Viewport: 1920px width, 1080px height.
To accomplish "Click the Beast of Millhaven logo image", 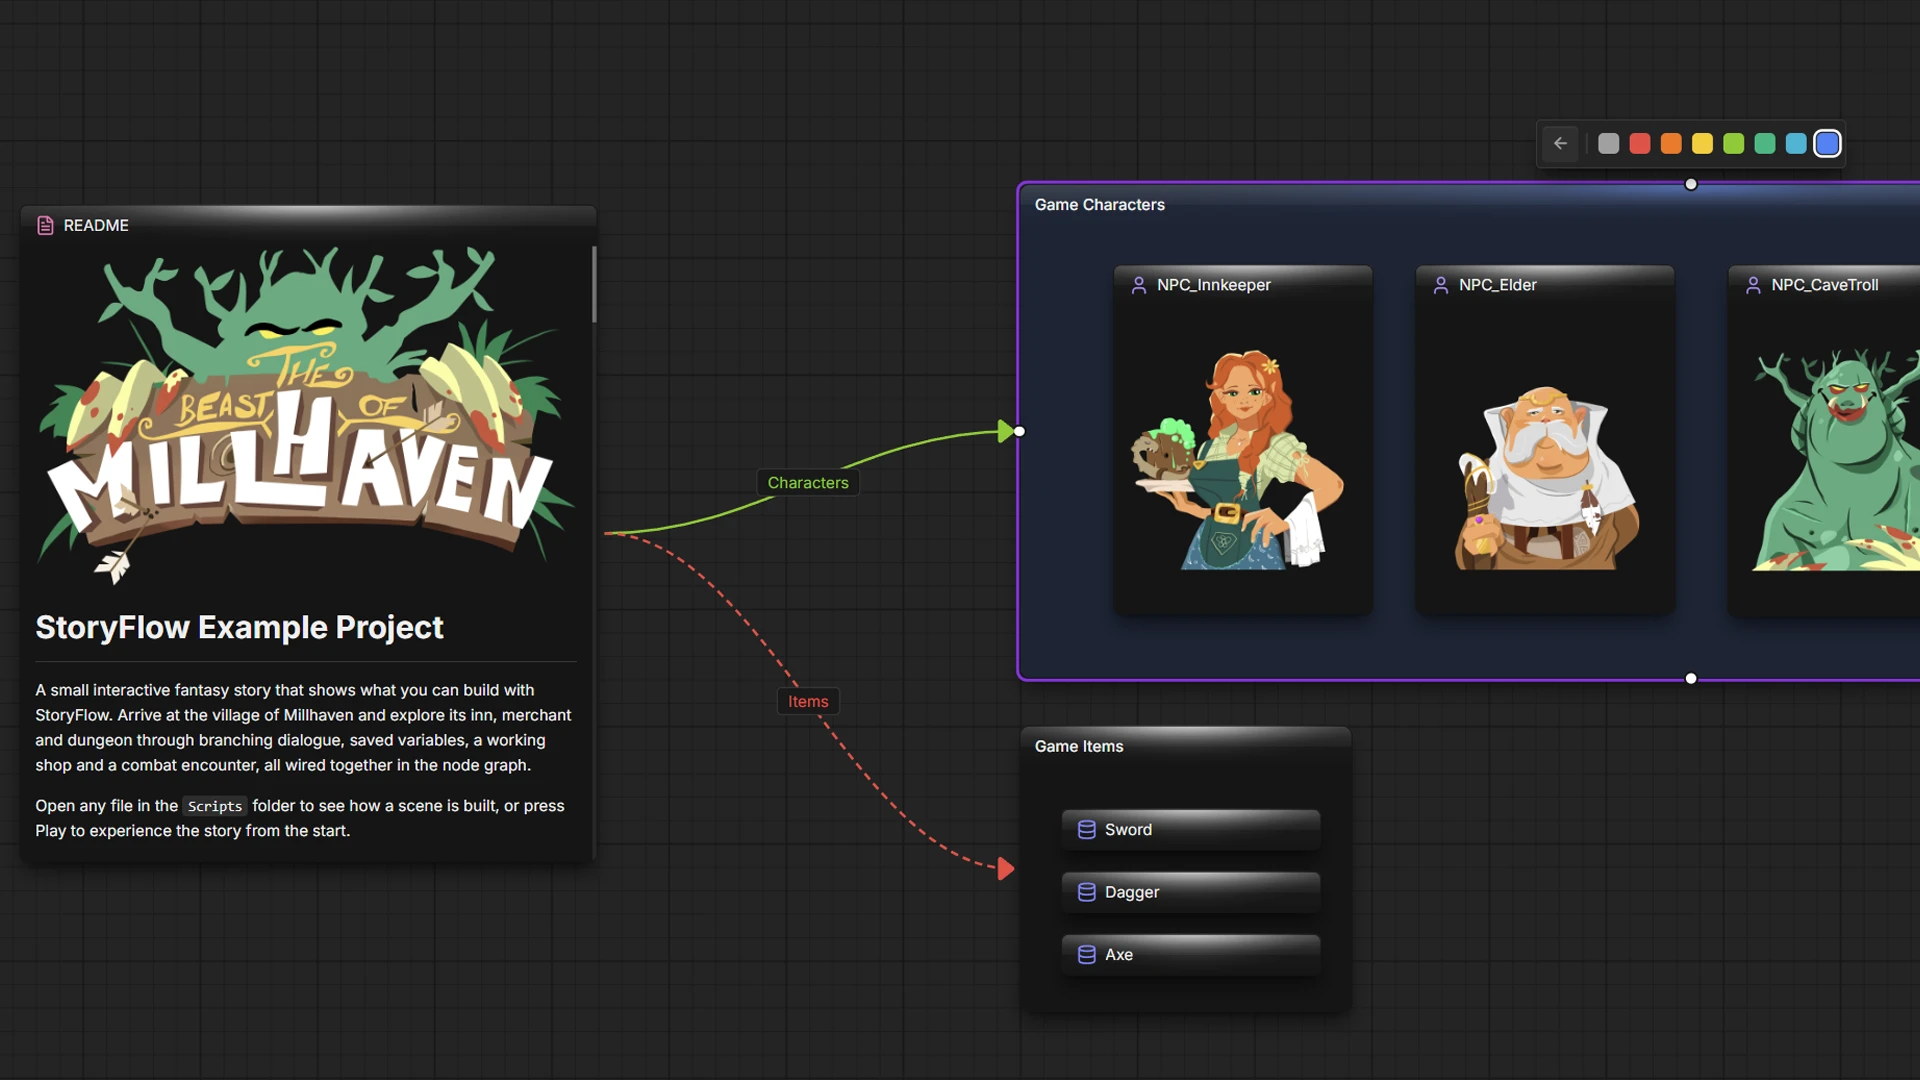I will (x=305, y=415).
